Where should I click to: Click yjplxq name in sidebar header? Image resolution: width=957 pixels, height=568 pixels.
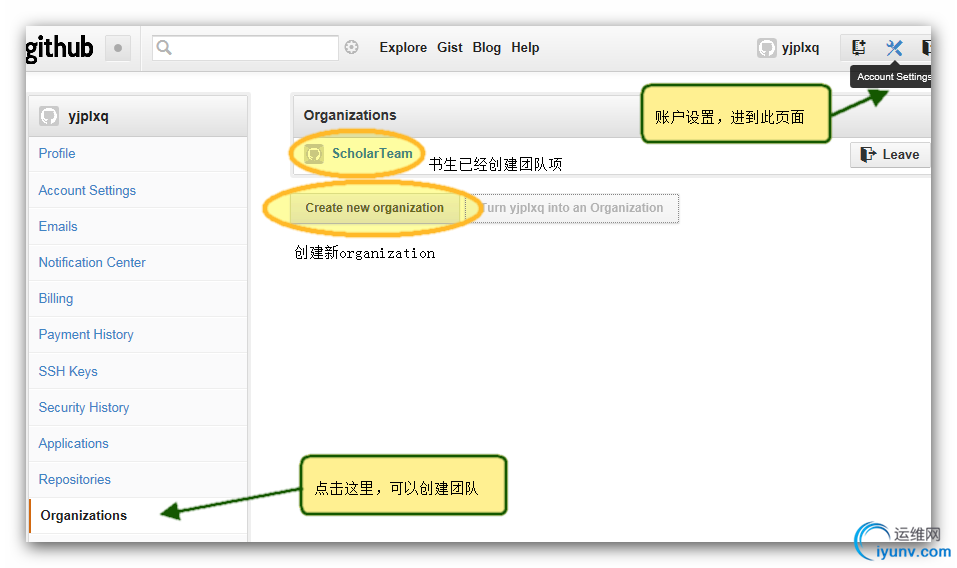point(88,116)
